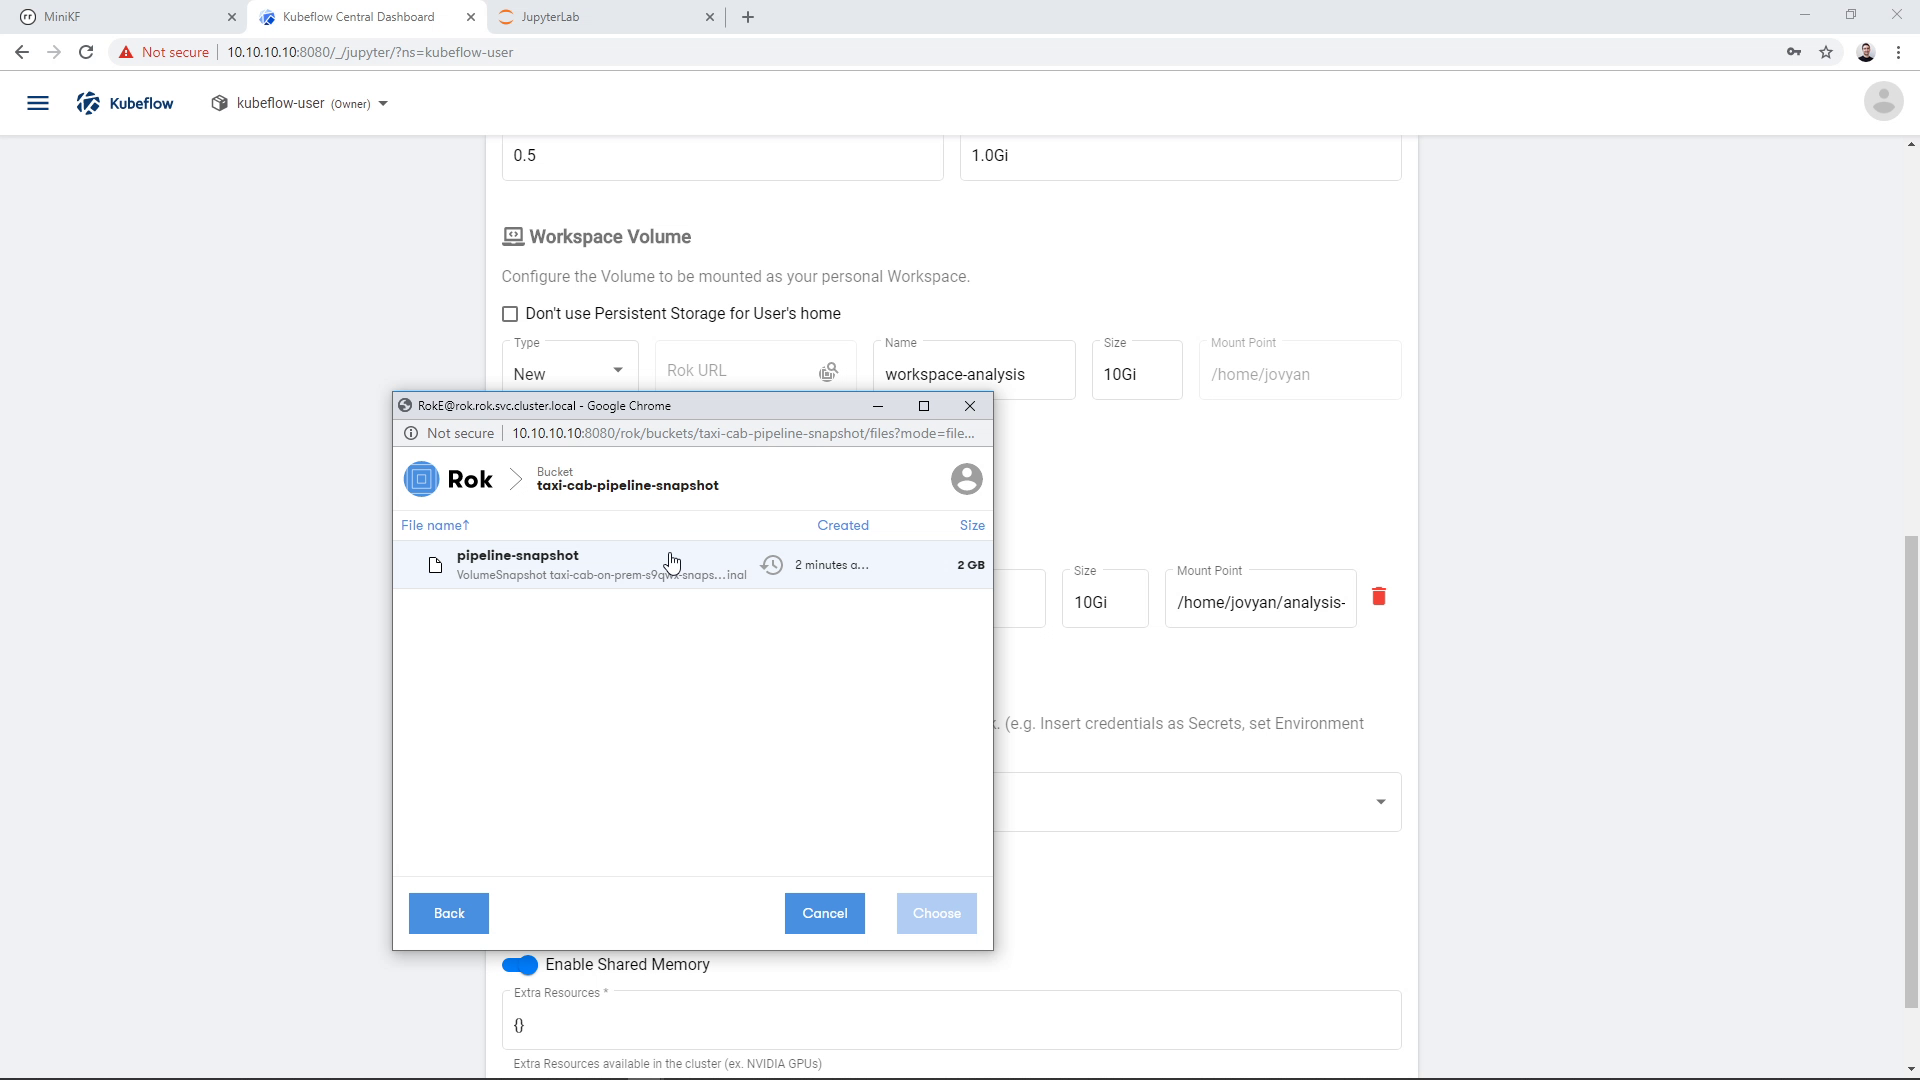Select the Kubeflow Central Dashboard tab

pos(367,17)
